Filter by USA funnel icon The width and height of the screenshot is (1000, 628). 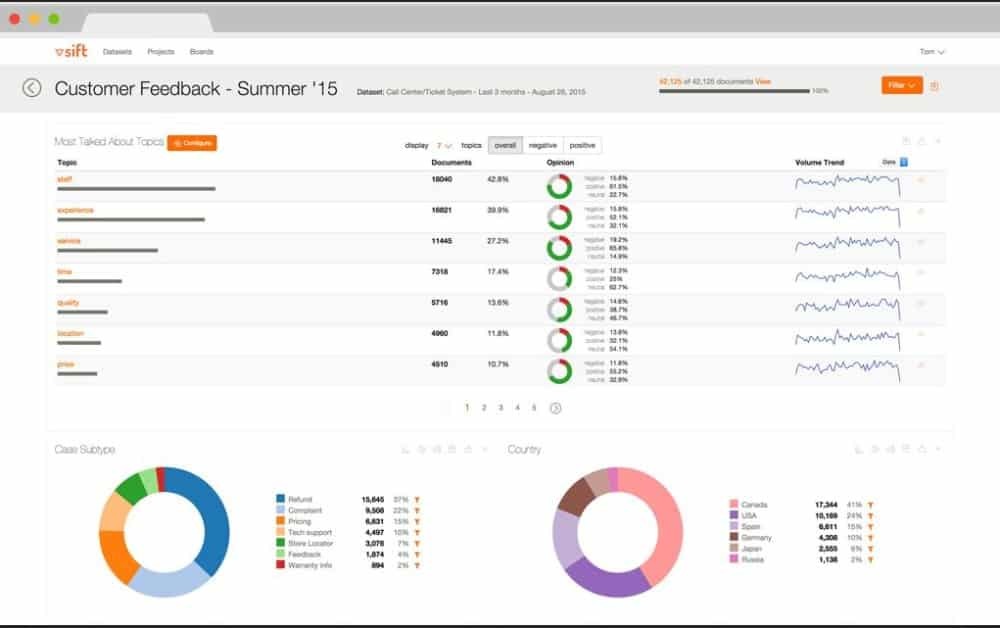870,516
